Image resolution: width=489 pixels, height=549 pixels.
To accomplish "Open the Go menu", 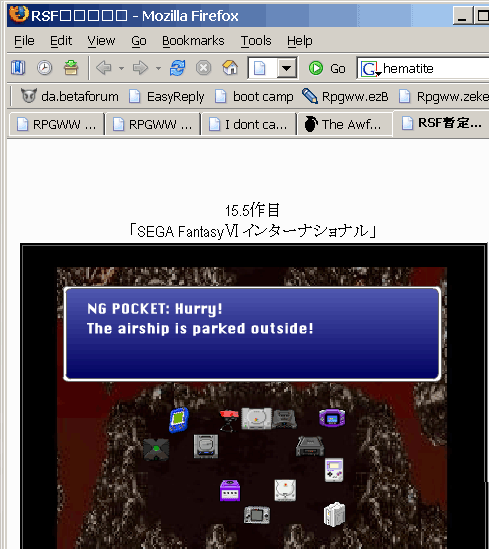I will (x=139, y=41).
